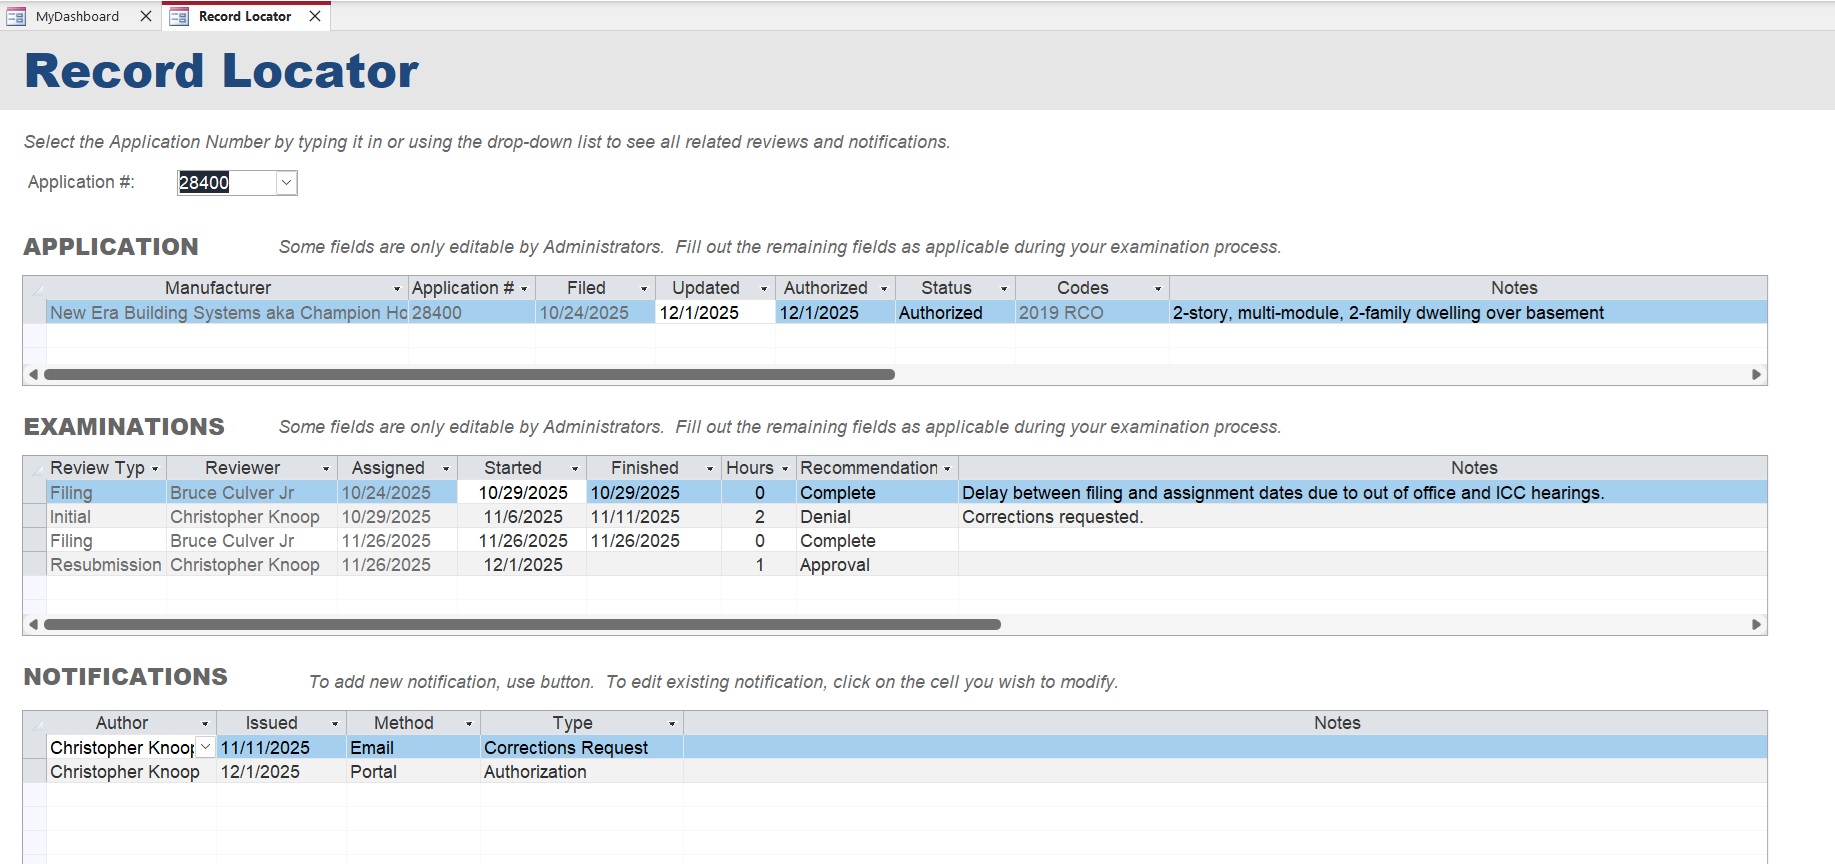The height and width of the screenshot is (864, 1835).
Task: Click Examinations table horizontal scrollbar thumb
Action: click(522, 624)
